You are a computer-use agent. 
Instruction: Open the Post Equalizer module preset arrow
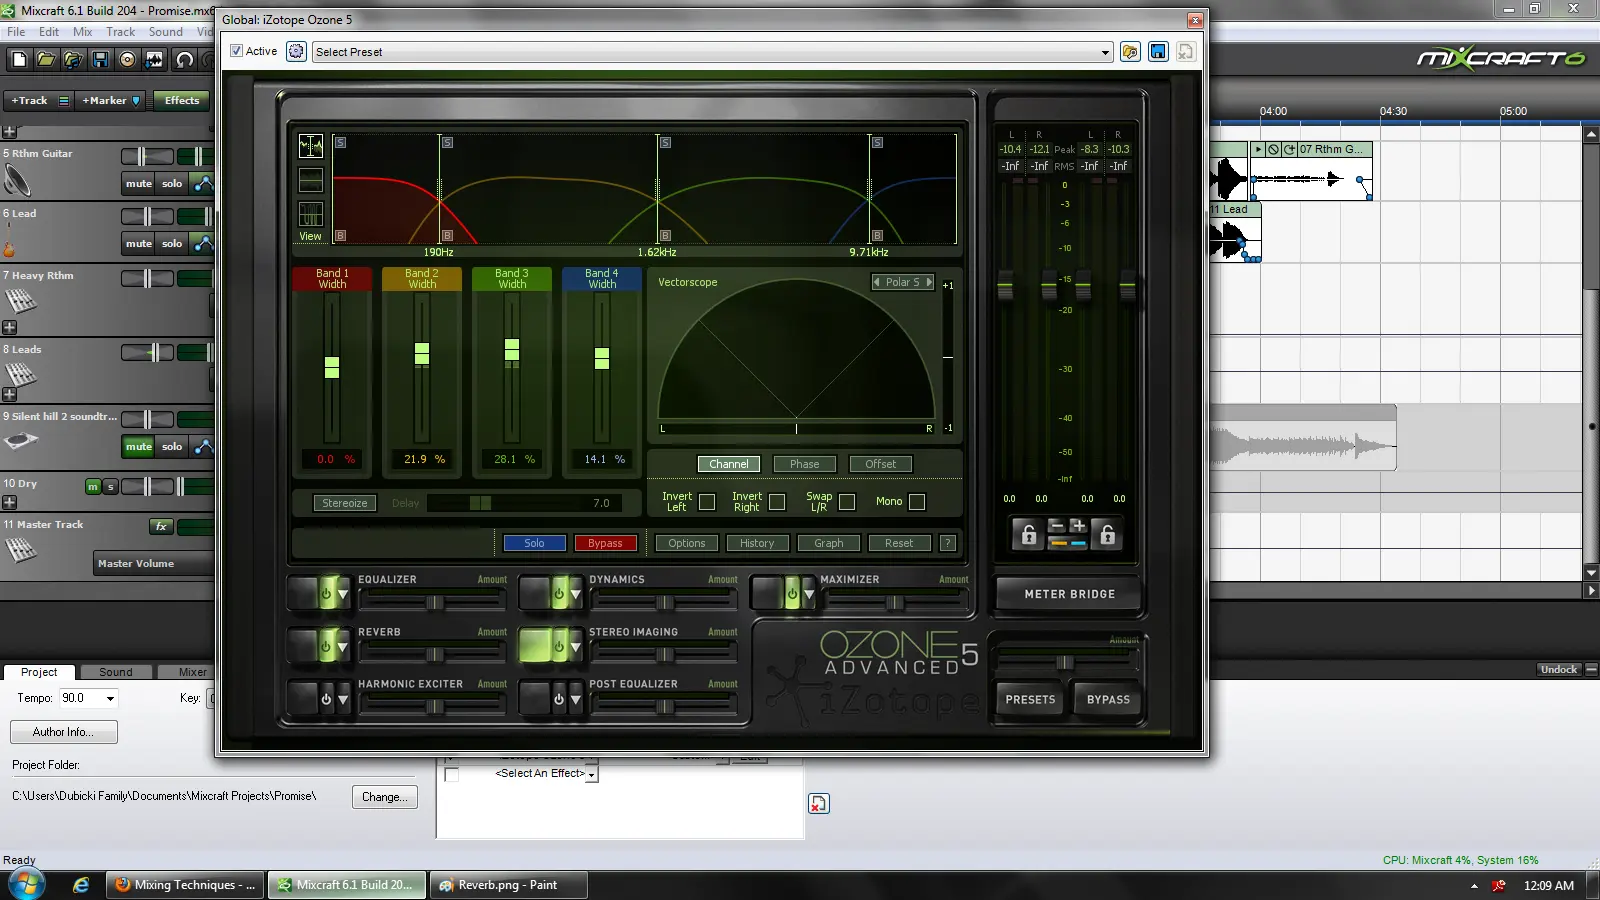point(576,699)
